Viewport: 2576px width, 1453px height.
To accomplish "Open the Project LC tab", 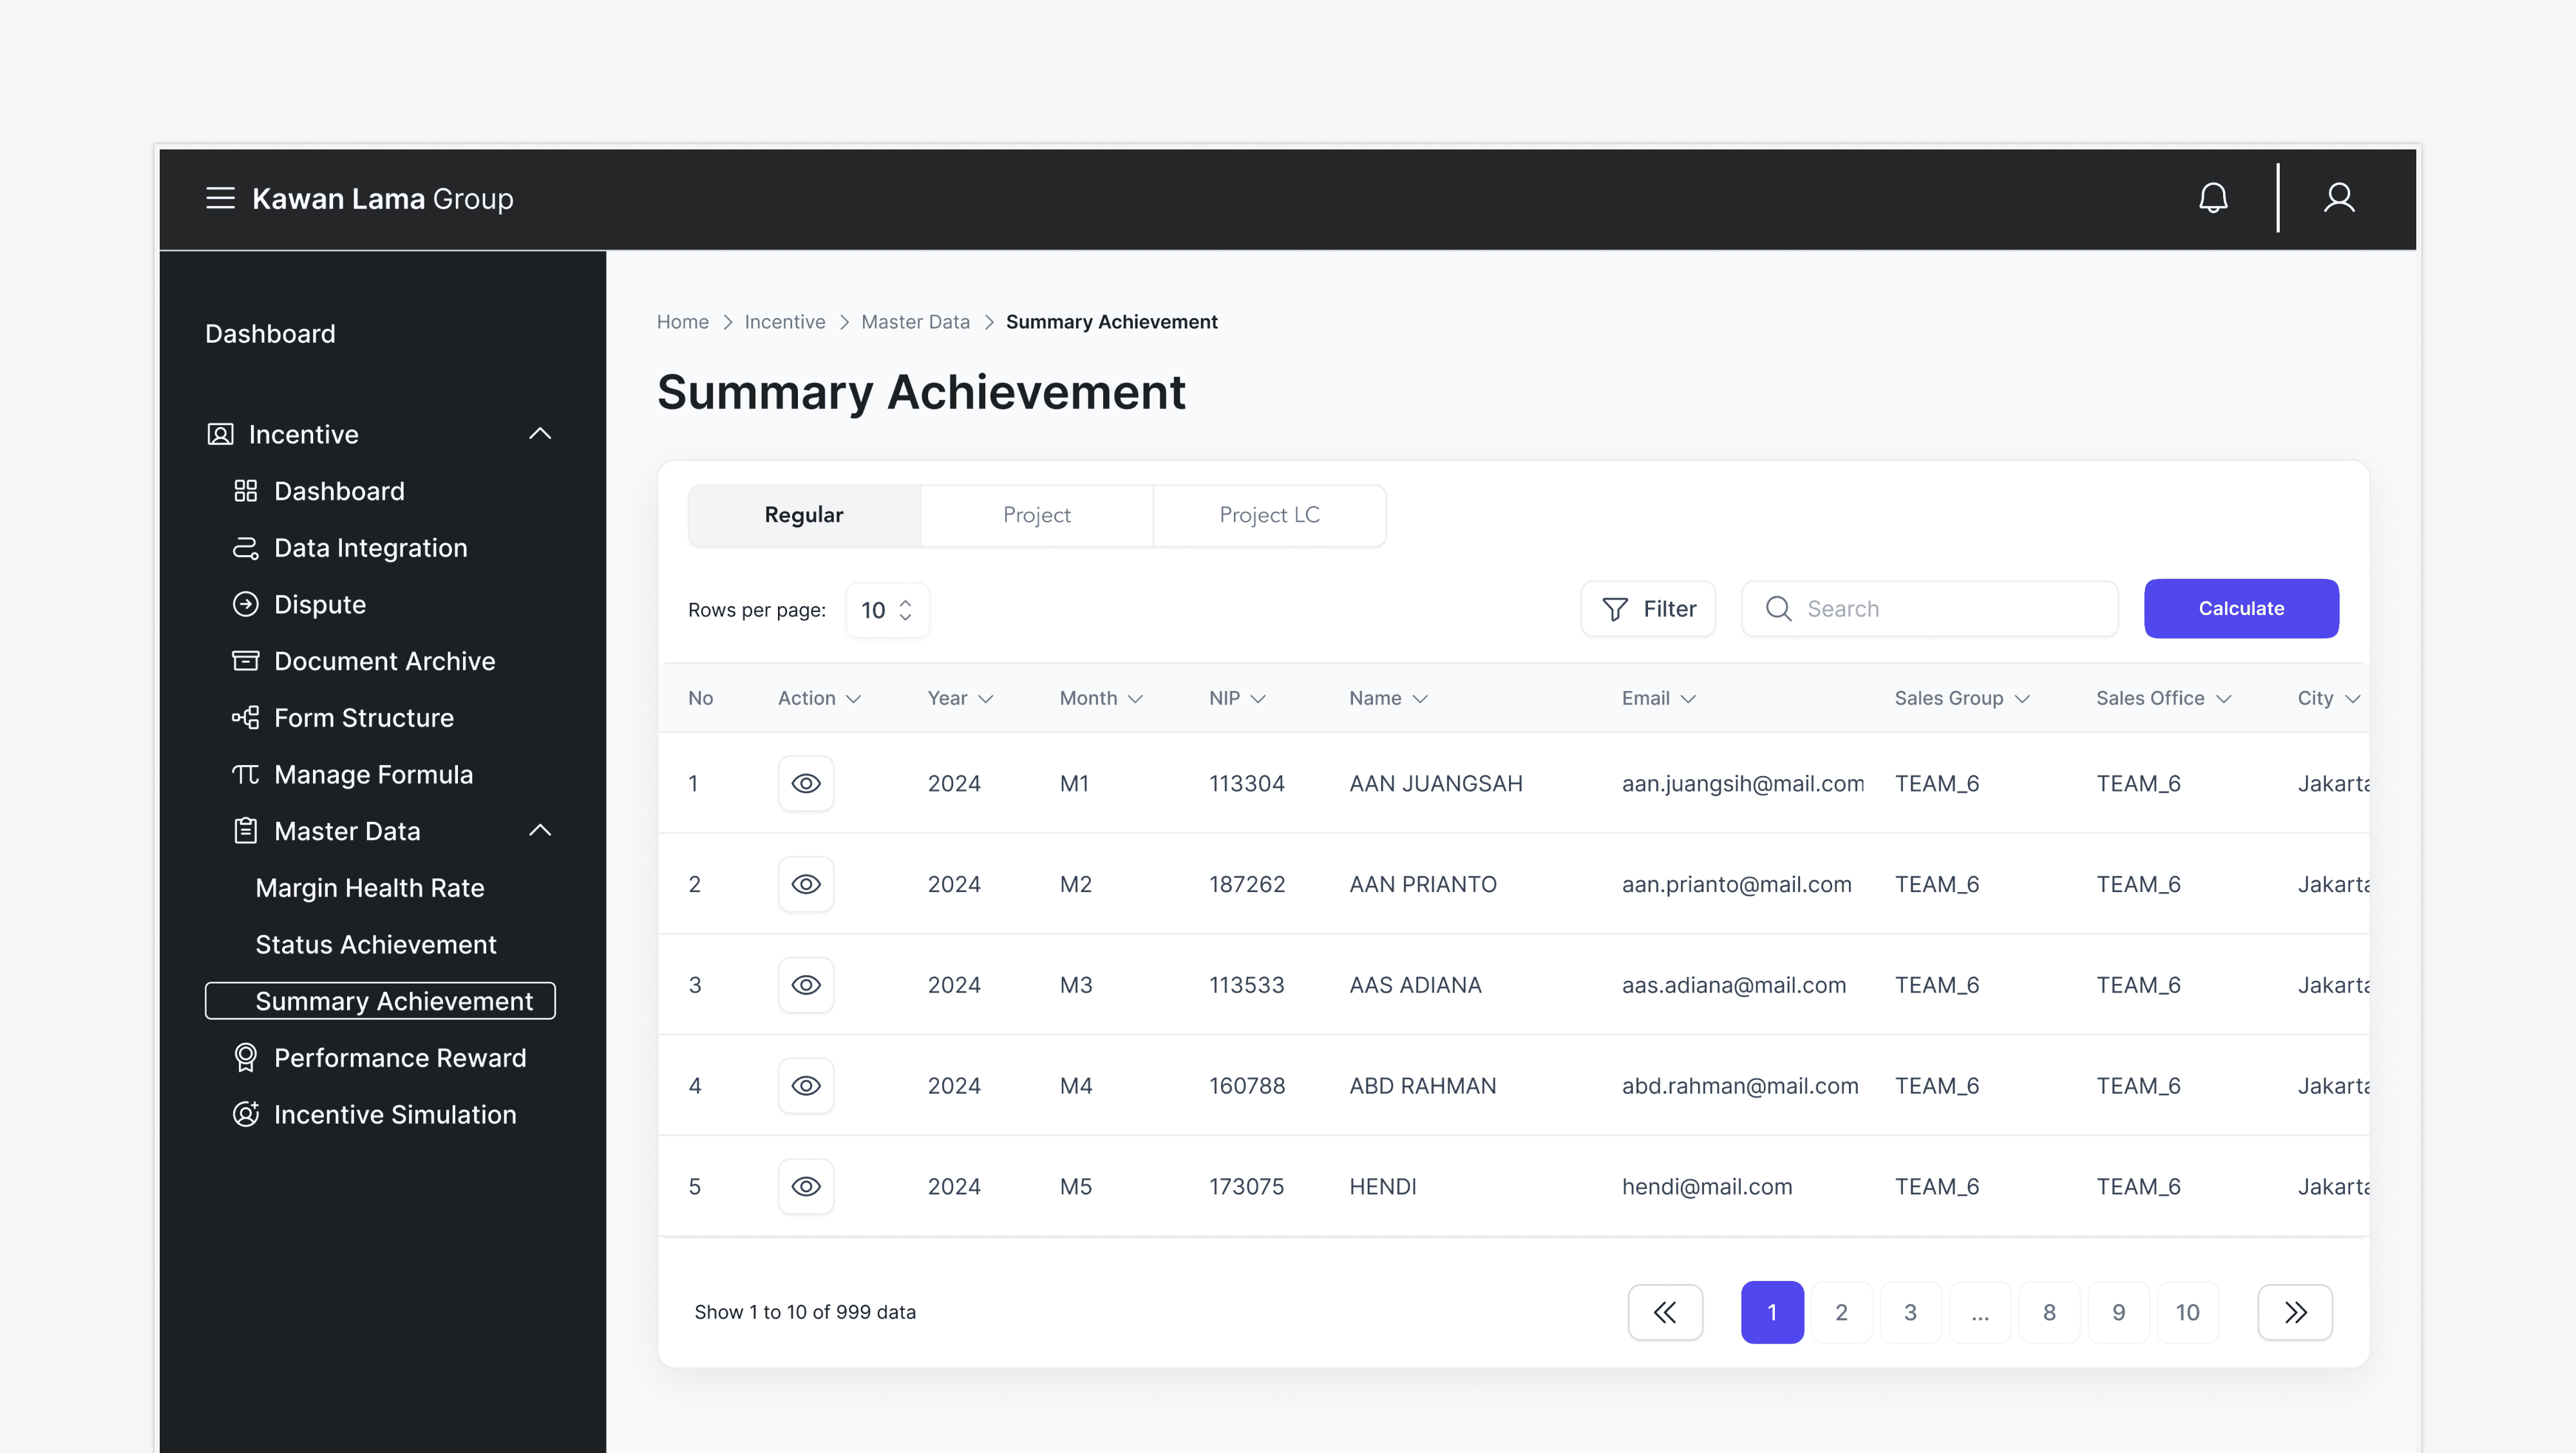I will [1269, 514].
